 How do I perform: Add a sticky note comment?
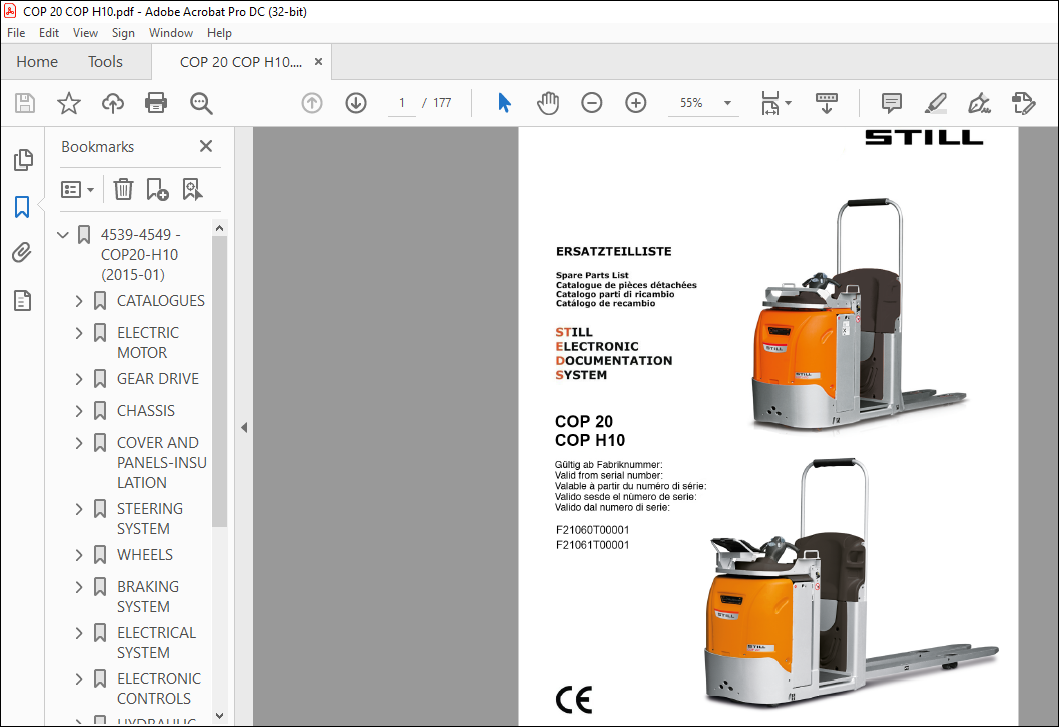(x=892, y=103)
